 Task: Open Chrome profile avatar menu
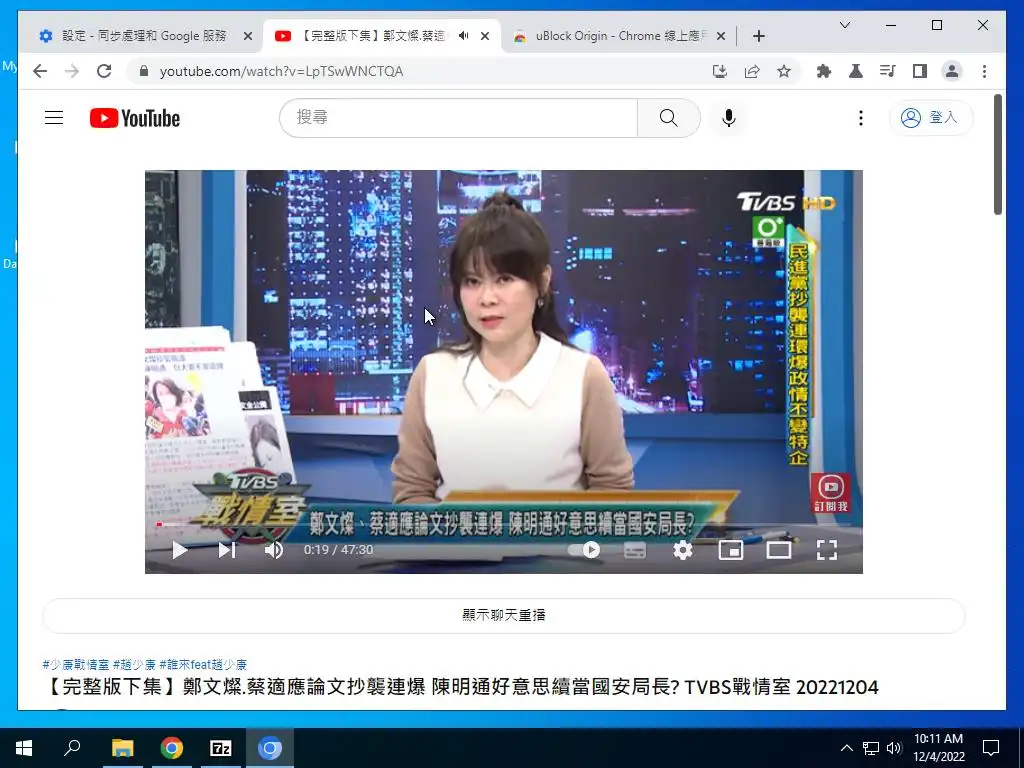(x=952, y=71)
